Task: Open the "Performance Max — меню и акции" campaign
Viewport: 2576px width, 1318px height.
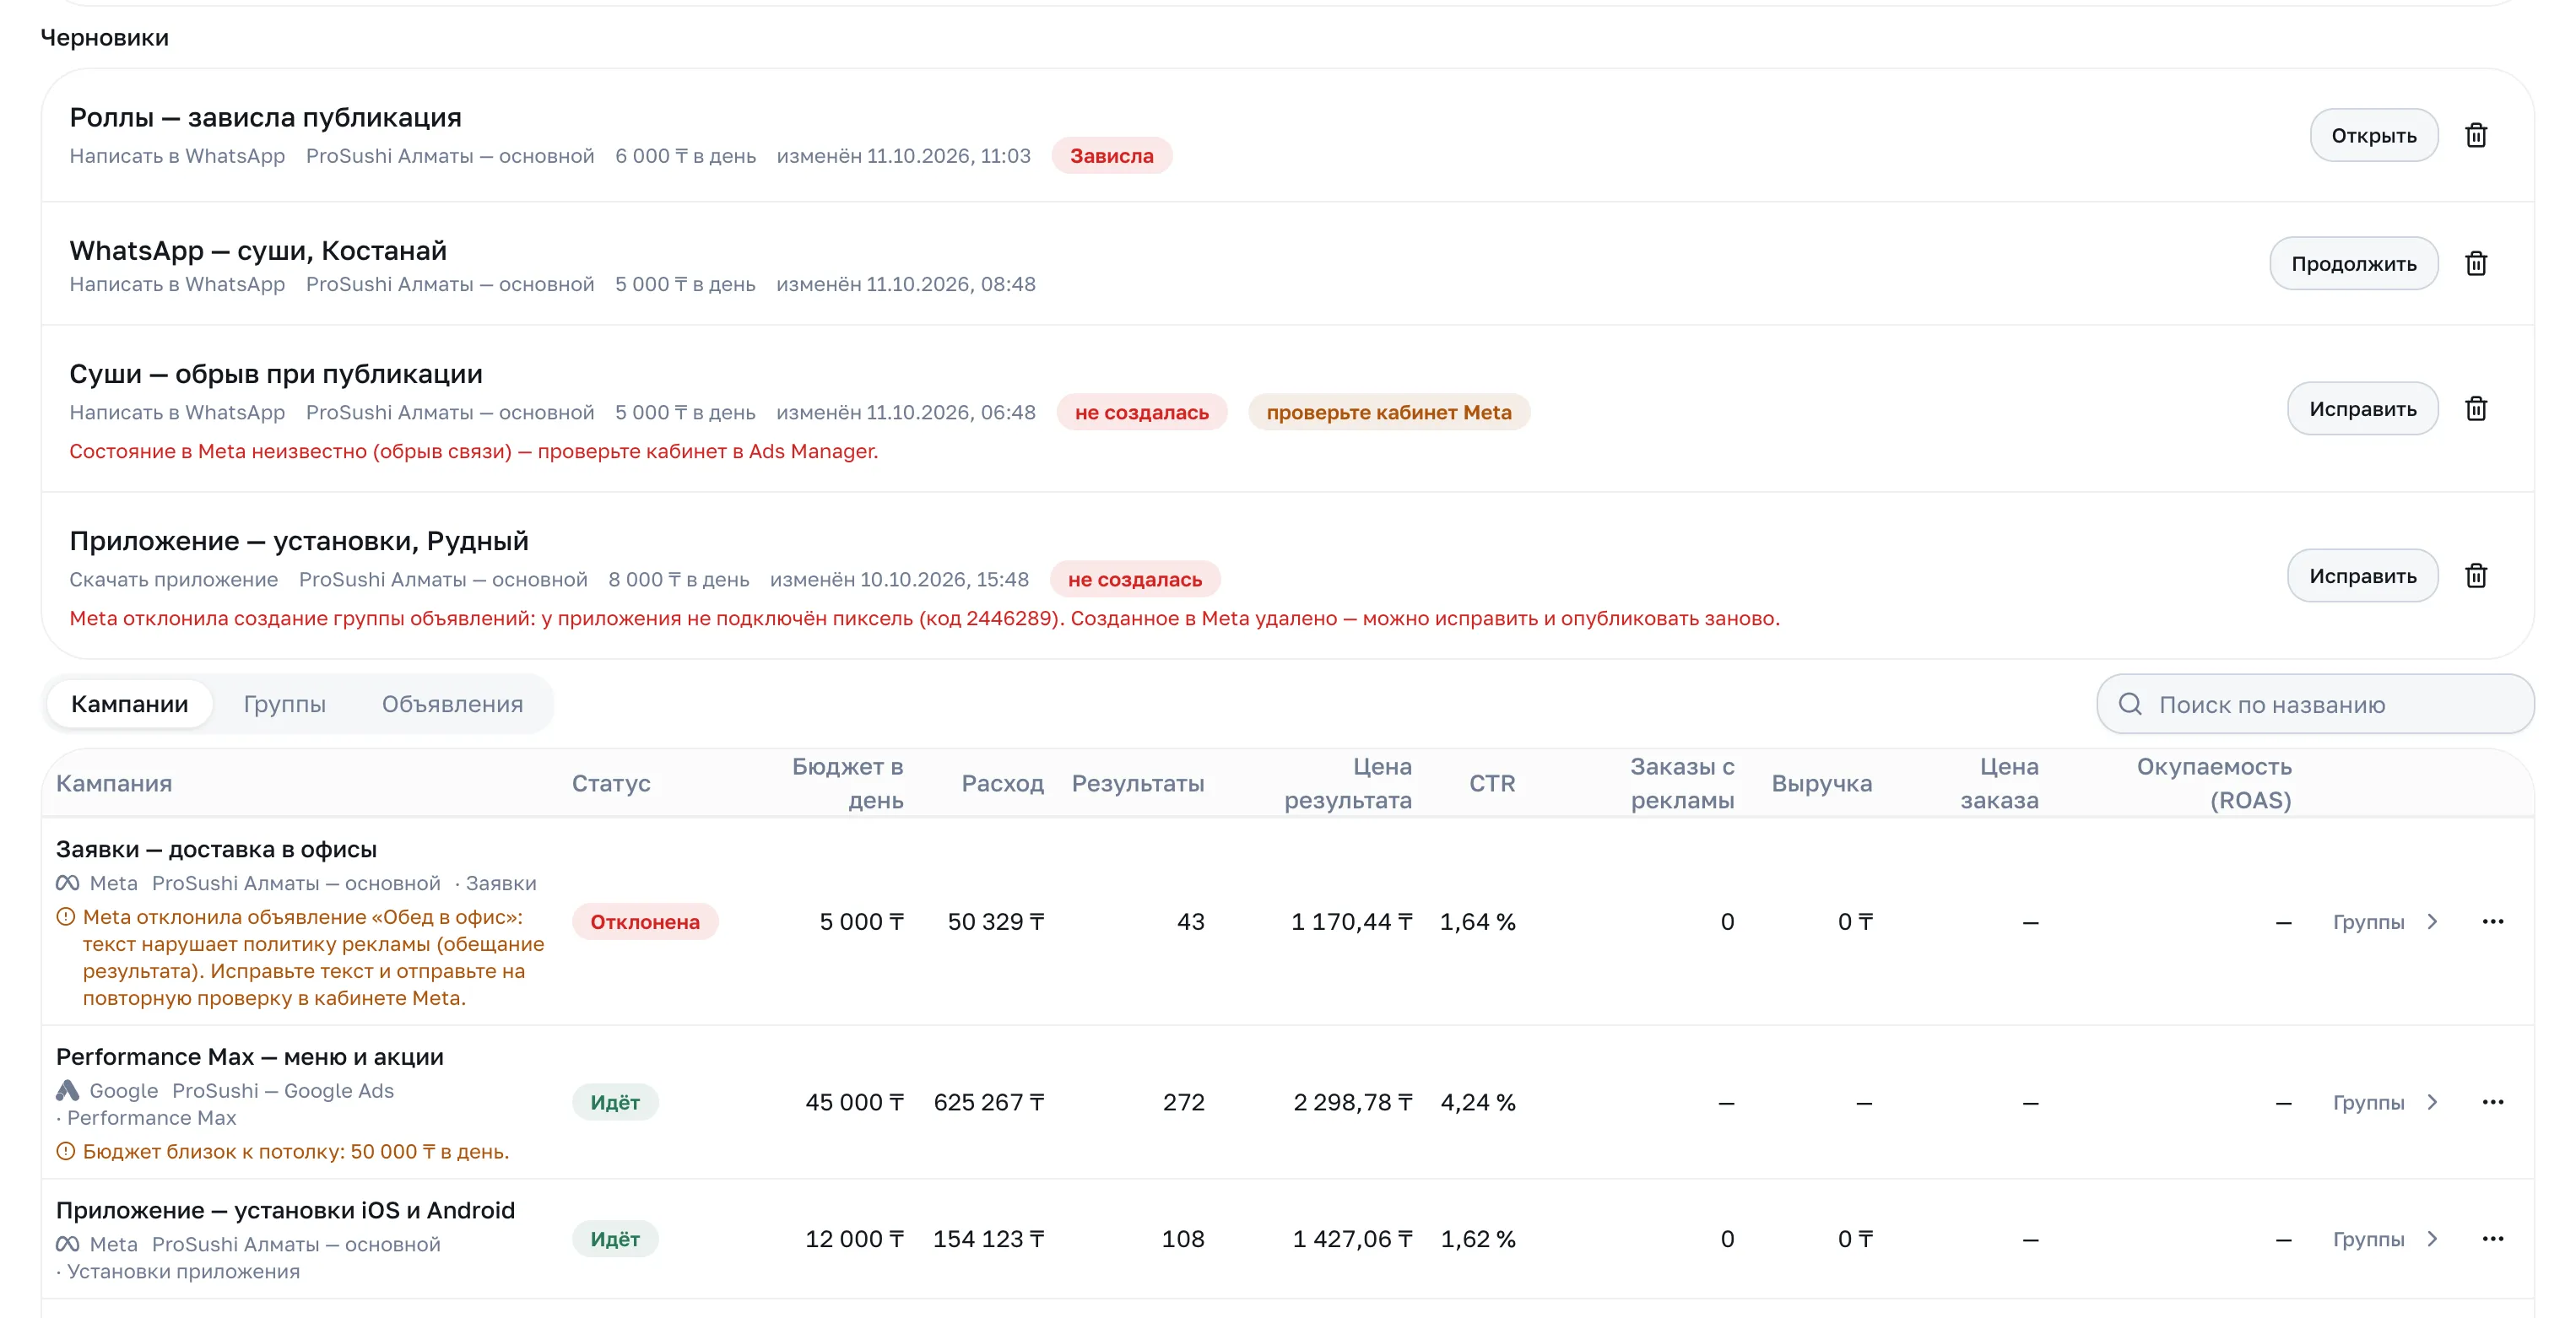Action: click(x=249, y=1056)
